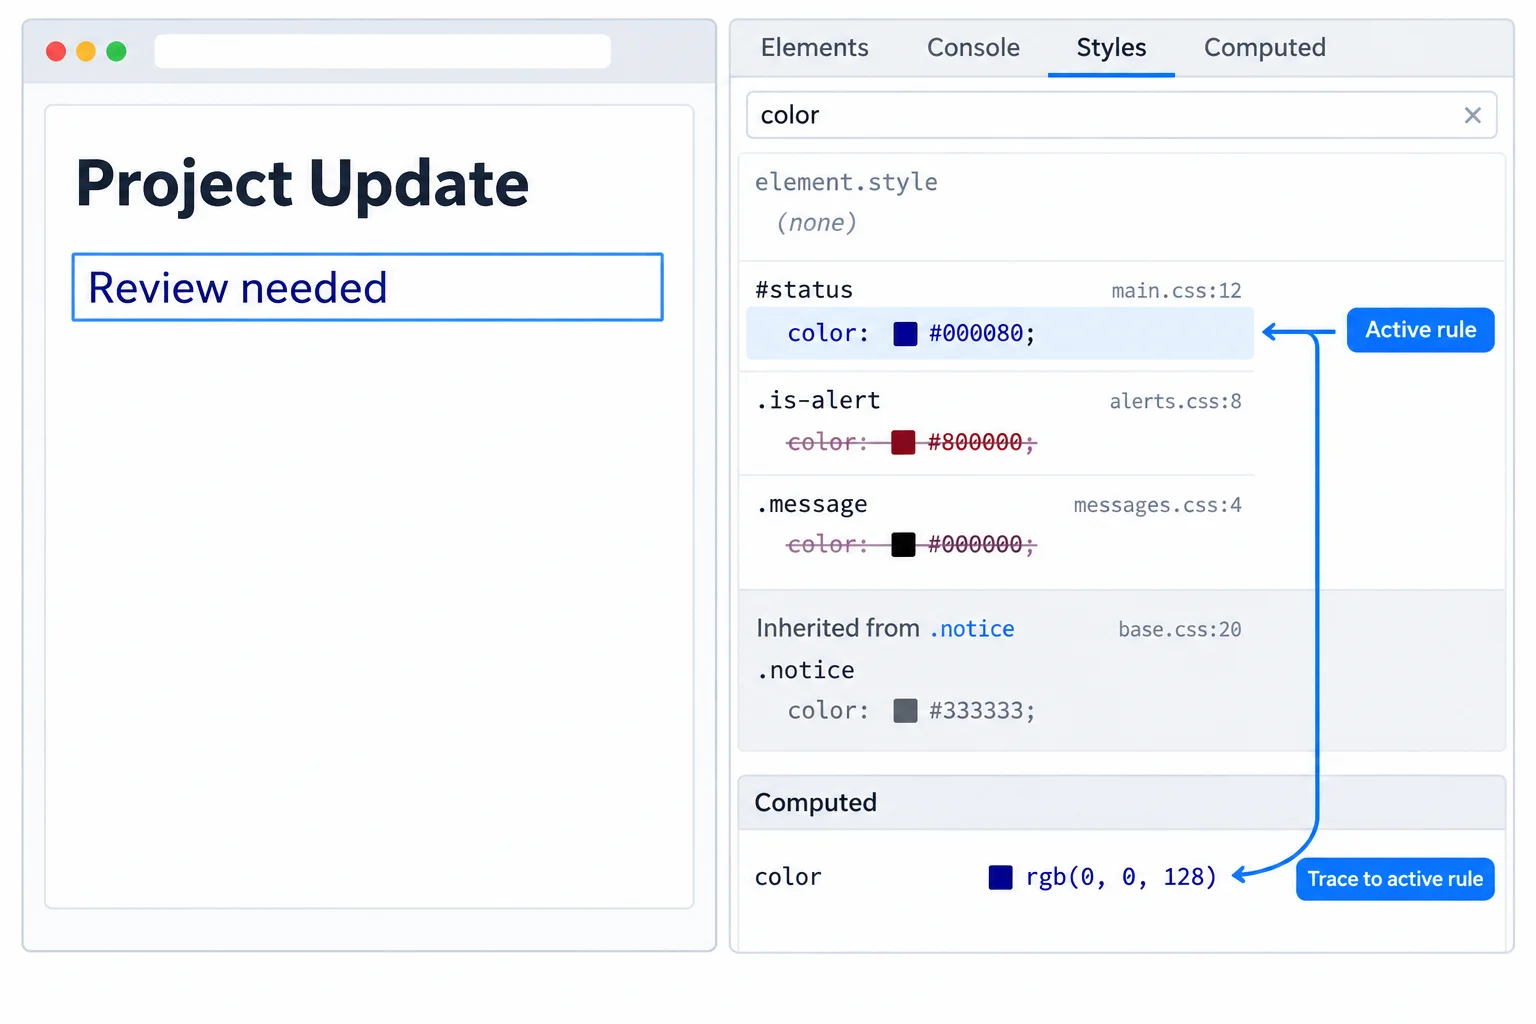The width and height of the screenshot is (1536, 1024).
Task: Click the yellow minimize window dot
Action: tap(86, 51)
